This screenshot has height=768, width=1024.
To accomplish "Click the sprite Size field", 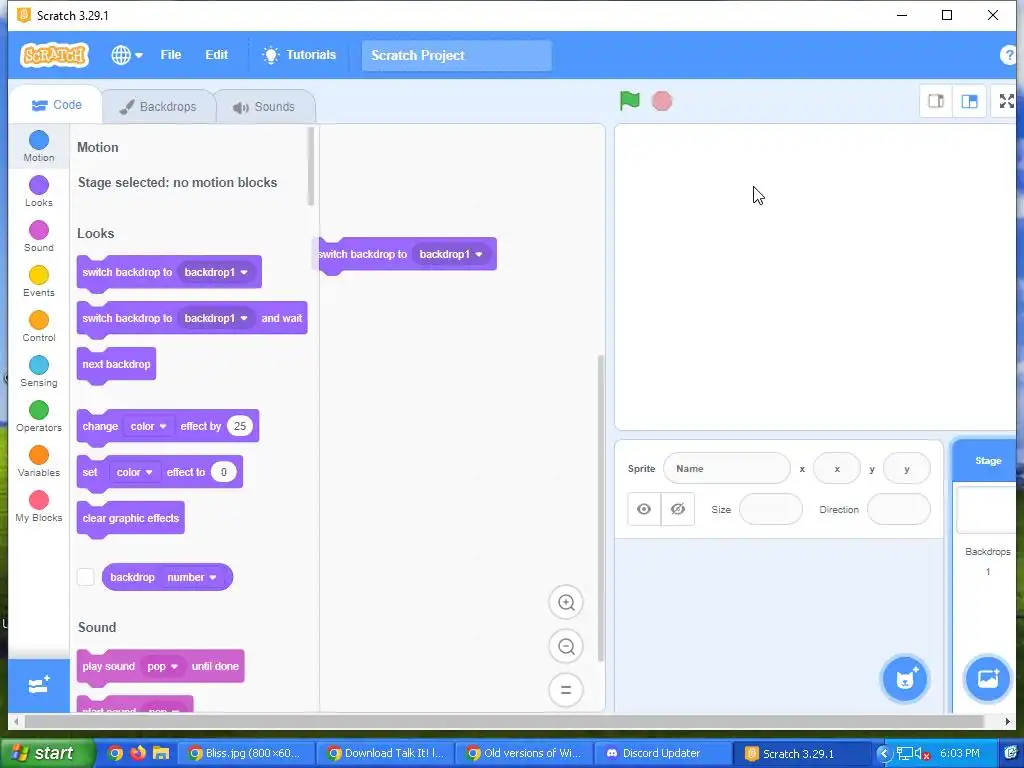I will point(771,509).
